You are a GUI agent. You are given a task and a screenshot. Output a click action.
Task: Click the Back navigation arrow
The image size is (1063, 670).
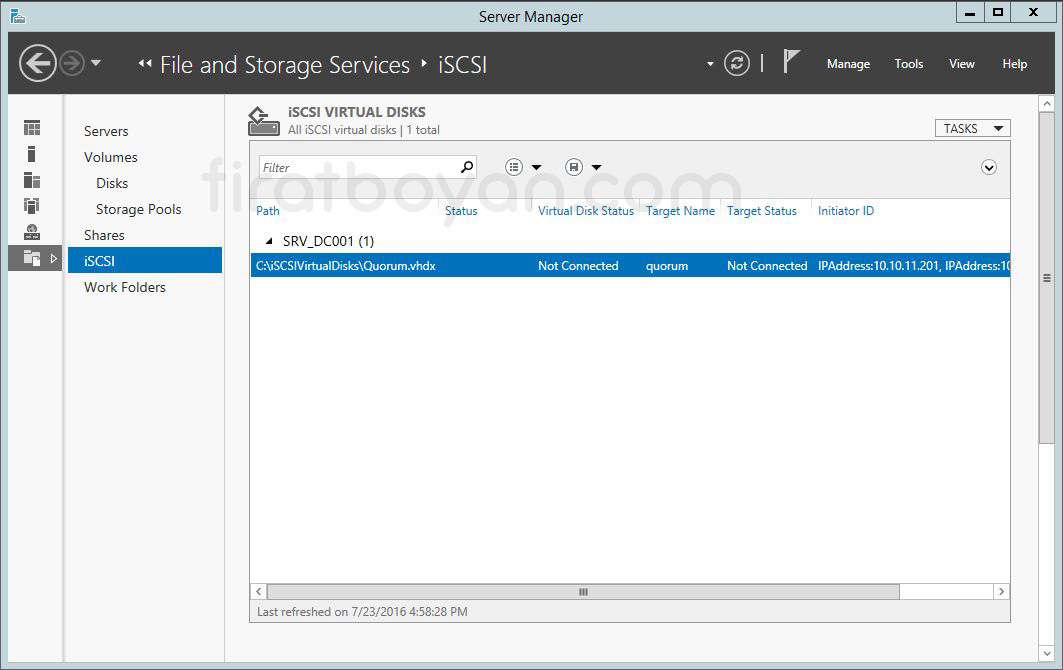pos(37,64)
